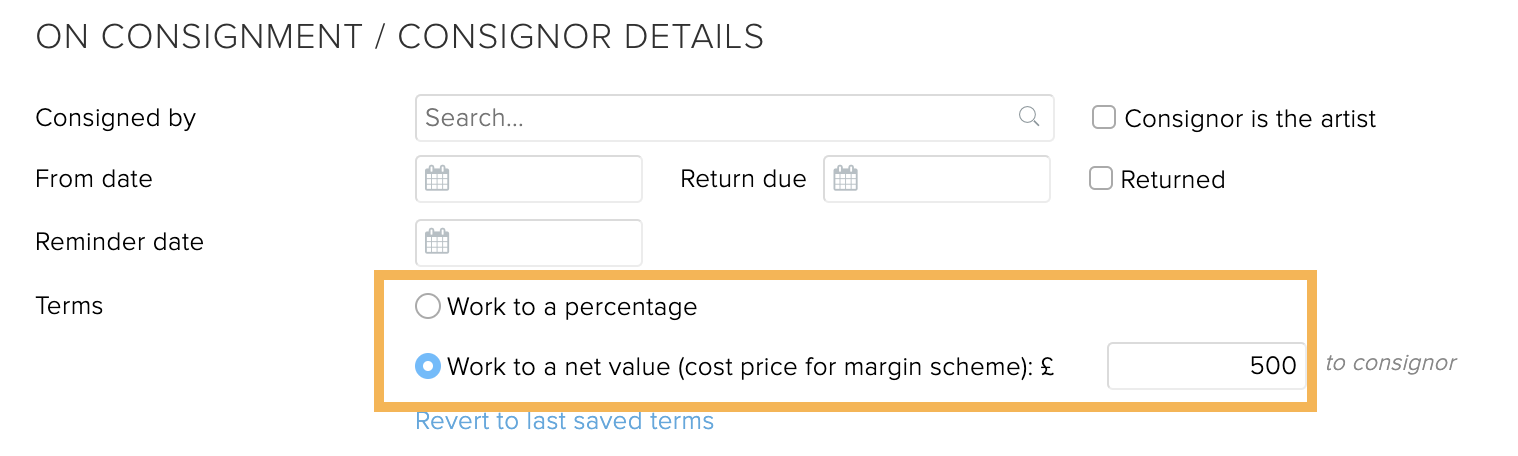Click the net value field showing 500
The image size is (1518, 456).
(1207, 366)
